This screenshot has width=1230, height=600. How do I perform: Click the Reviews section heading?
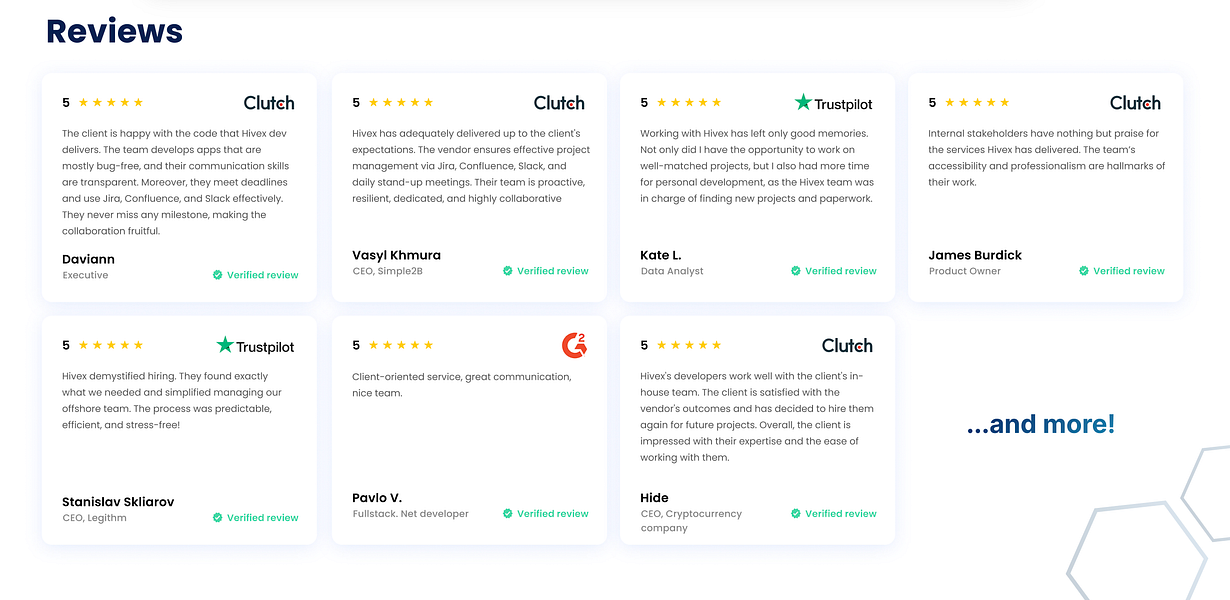[114, 31]
